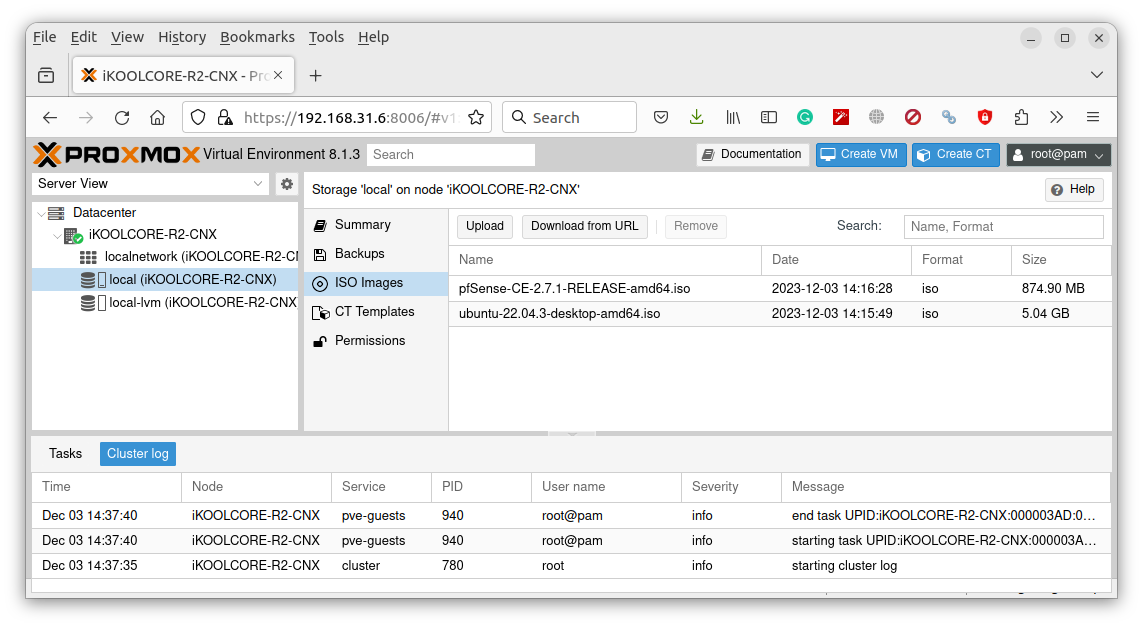Reload the current page
This screenshot has height=627, width=1143.
coord(122,117)
